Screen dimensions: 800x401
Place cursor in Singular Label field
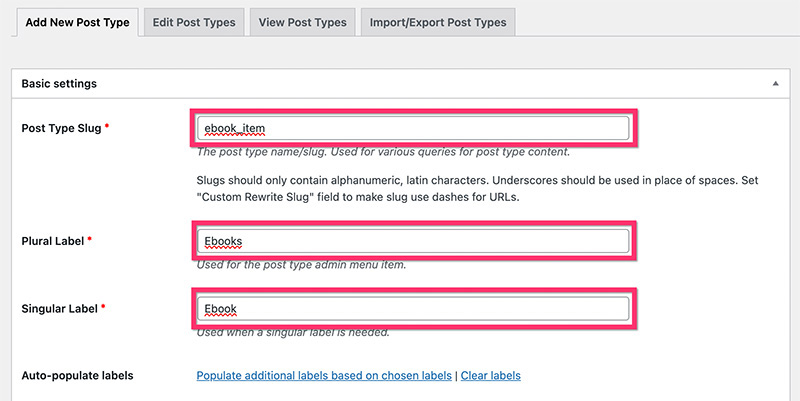(413, 309)
